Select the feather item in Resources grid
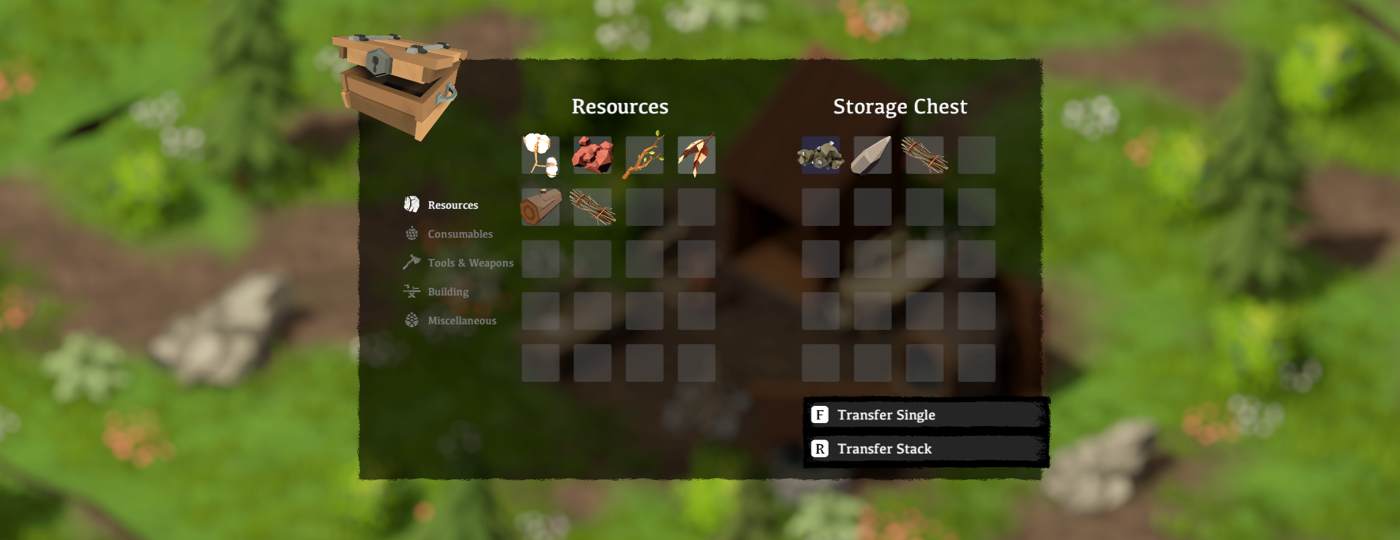 [697, 155]
